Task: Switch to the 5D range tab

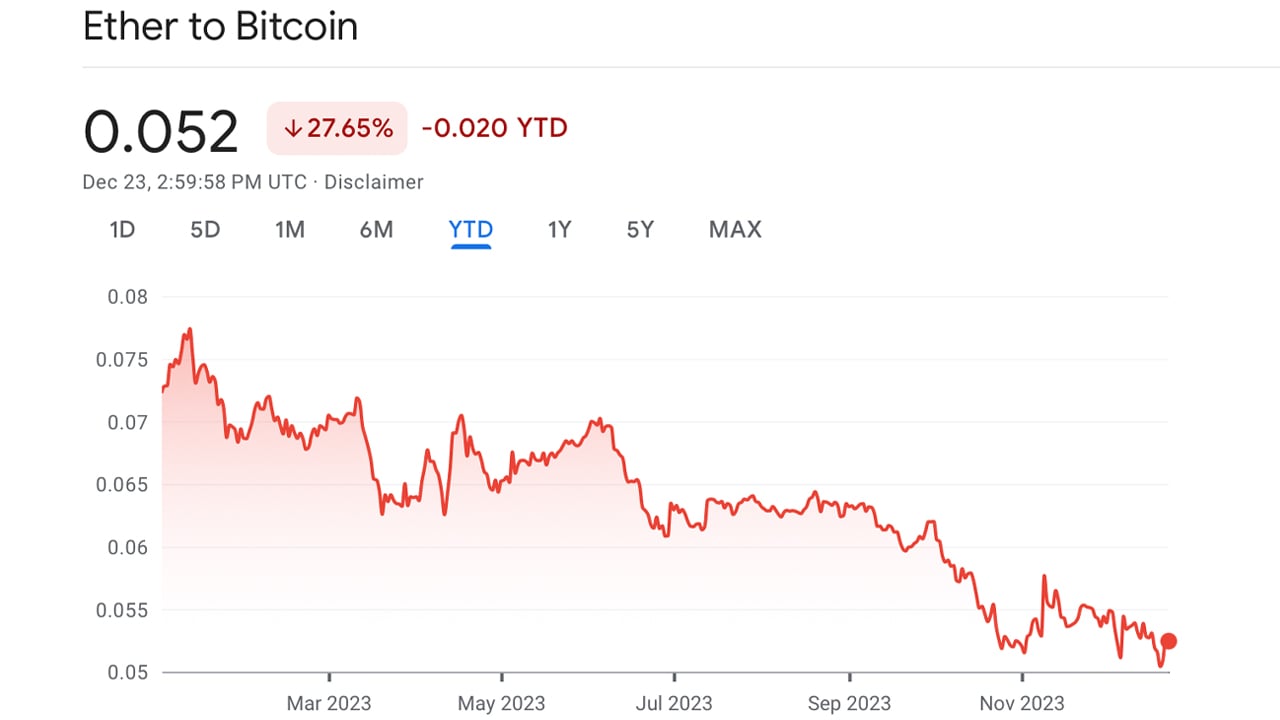Action: tap(205, 230)
